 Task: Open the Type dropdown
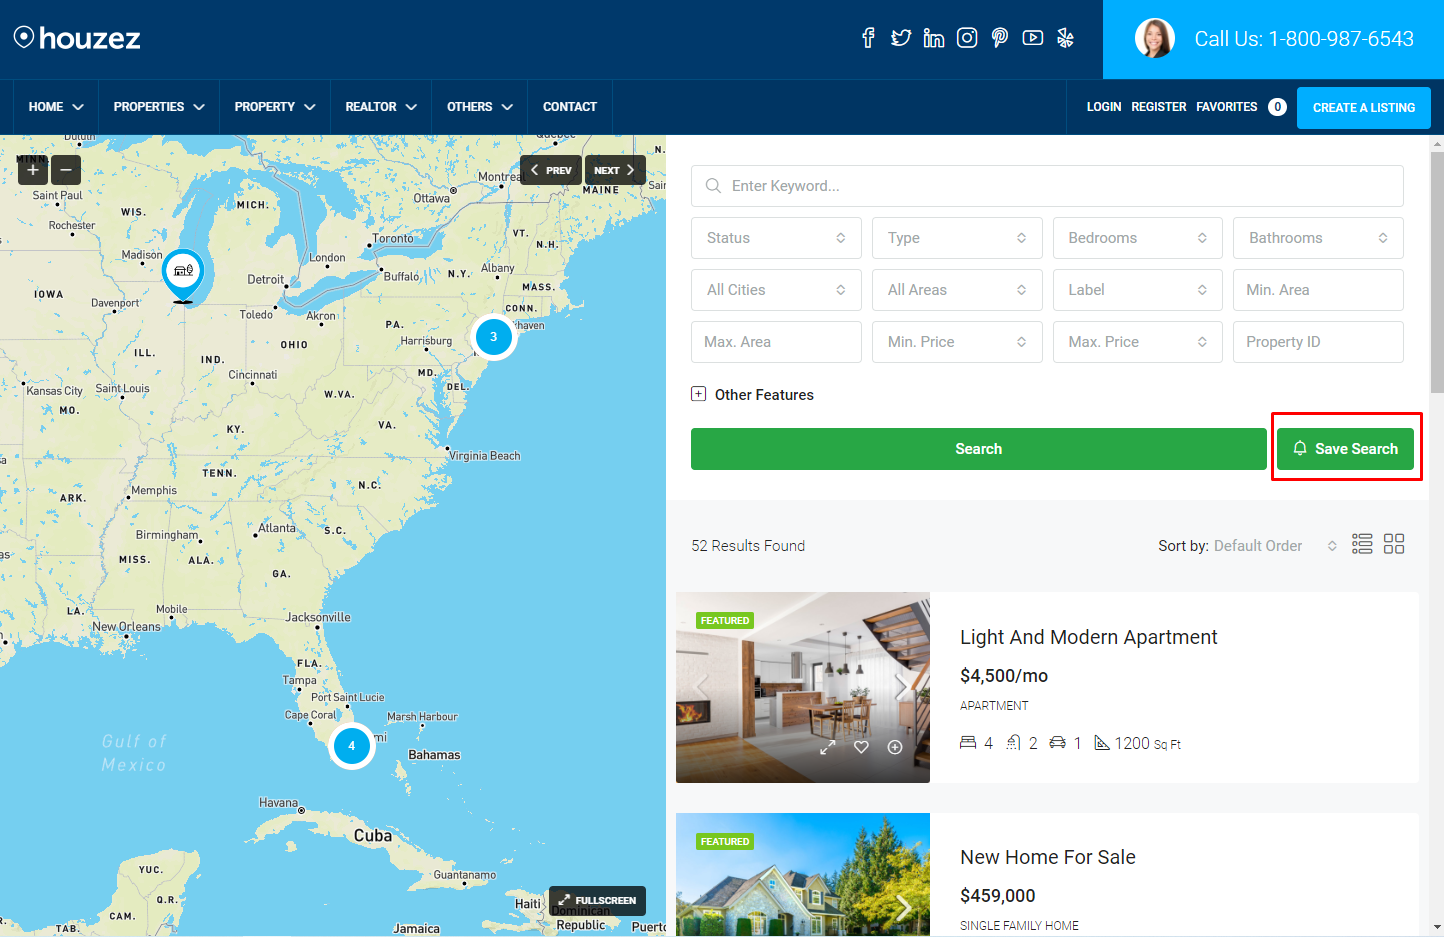pyautogui.click(x=957, y=238)
